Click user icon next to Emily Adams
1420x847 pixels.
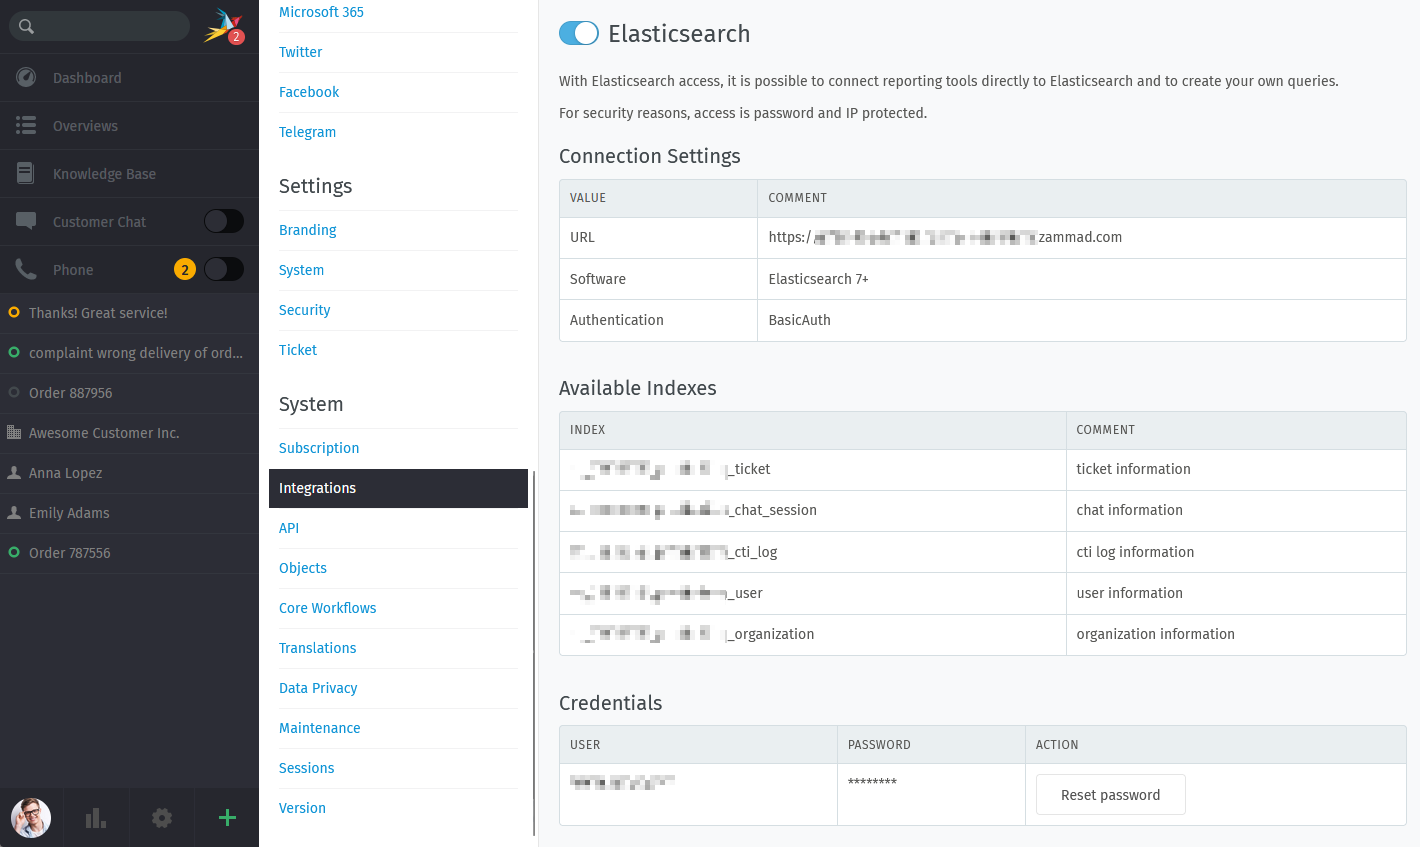(14, 512)
